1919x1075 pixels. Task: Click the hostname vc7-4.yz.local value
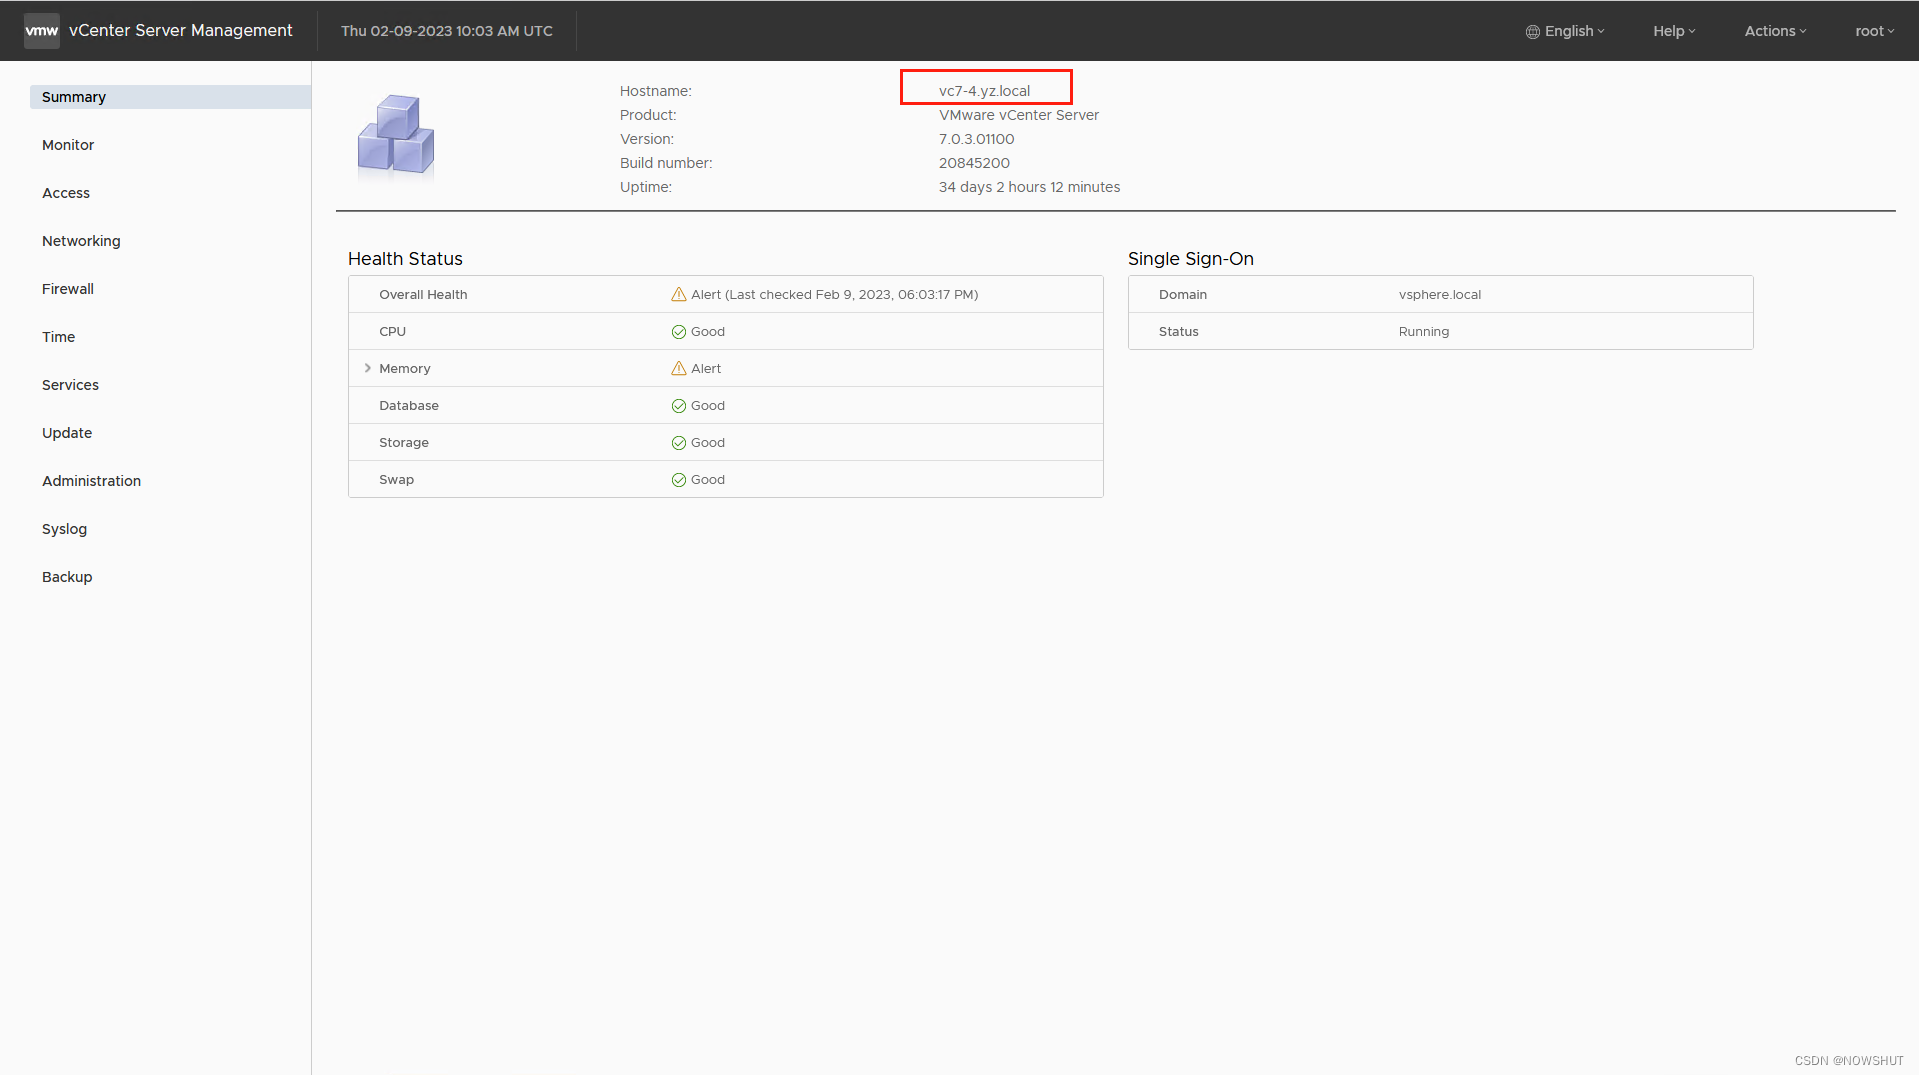(x=984, y=91)
